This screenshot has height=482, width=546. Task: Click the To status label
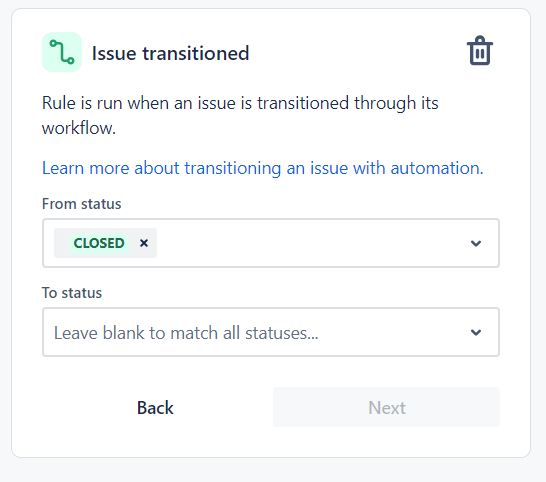point(72,293)
